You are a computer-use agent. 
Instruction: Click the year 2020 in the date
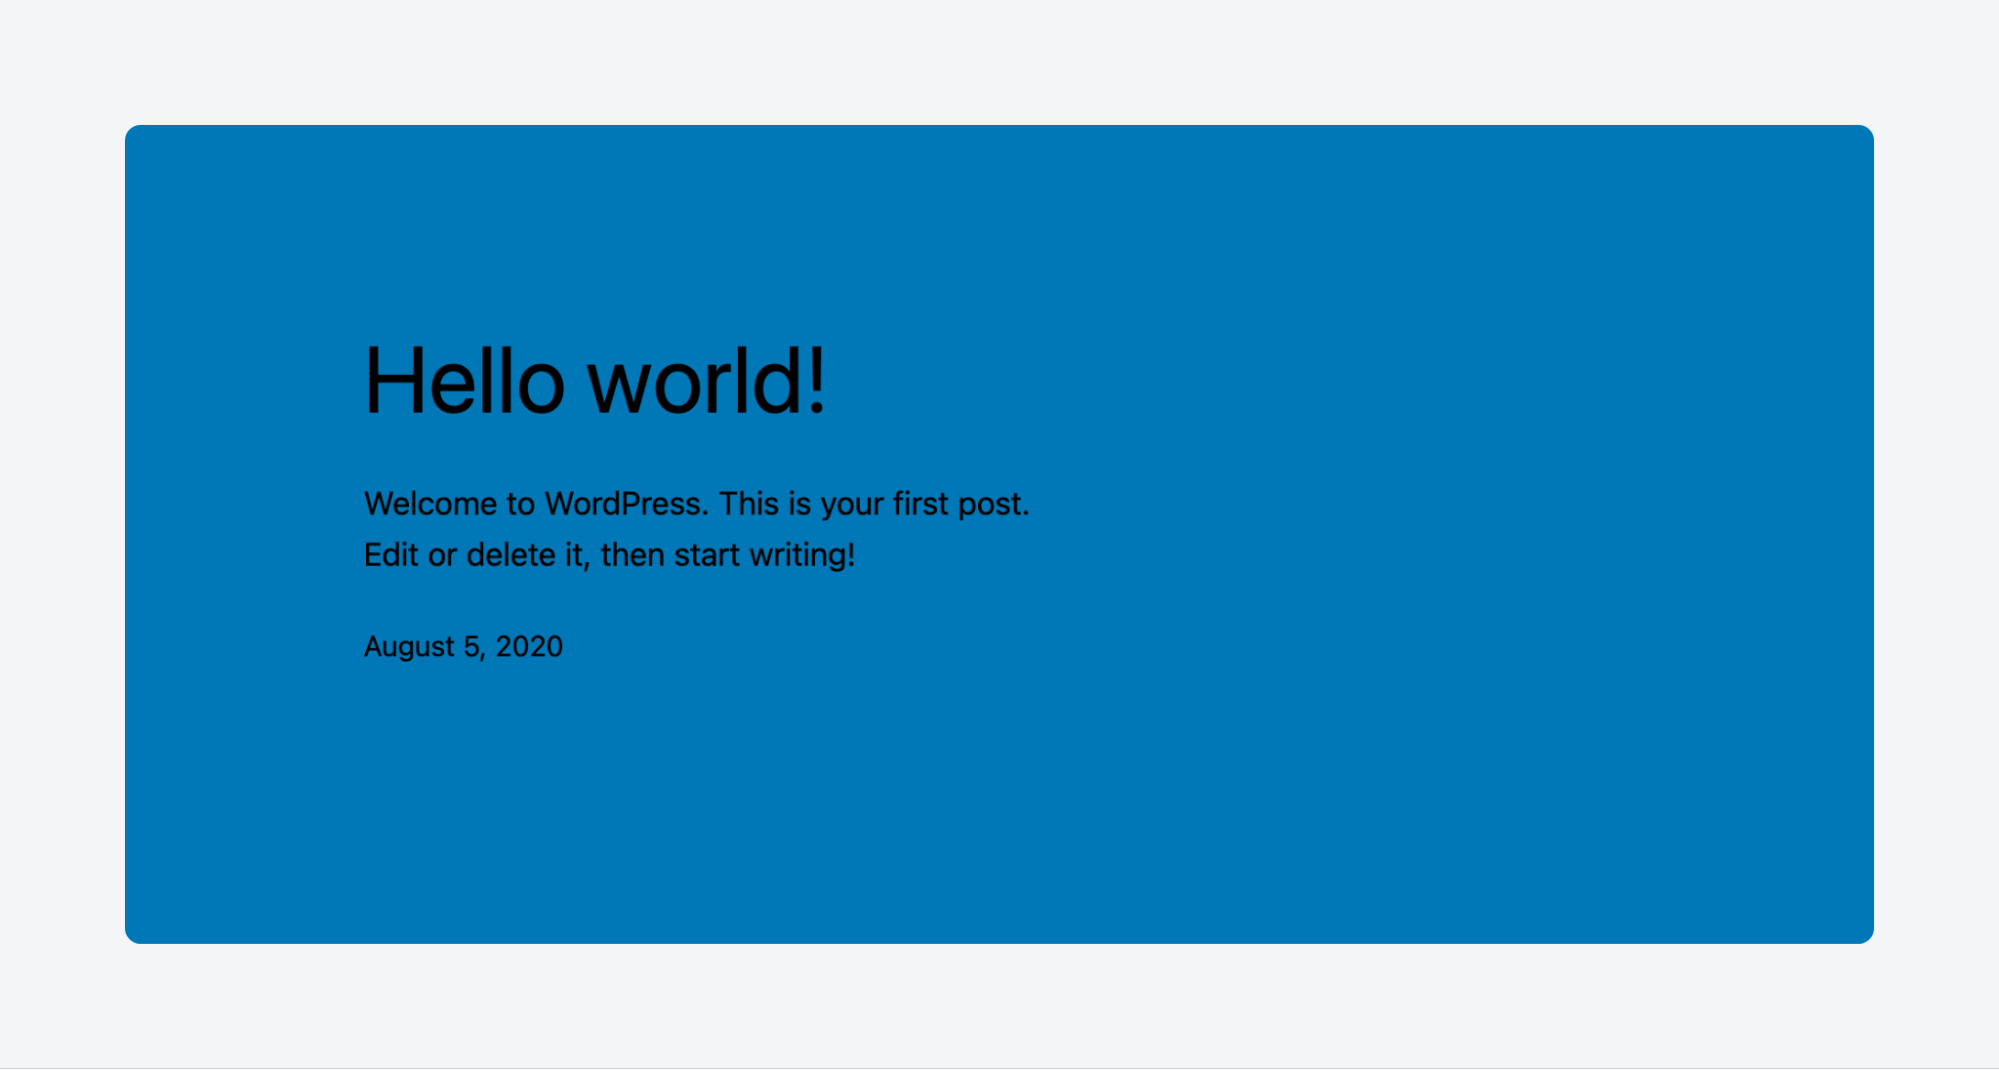point(530,646)
